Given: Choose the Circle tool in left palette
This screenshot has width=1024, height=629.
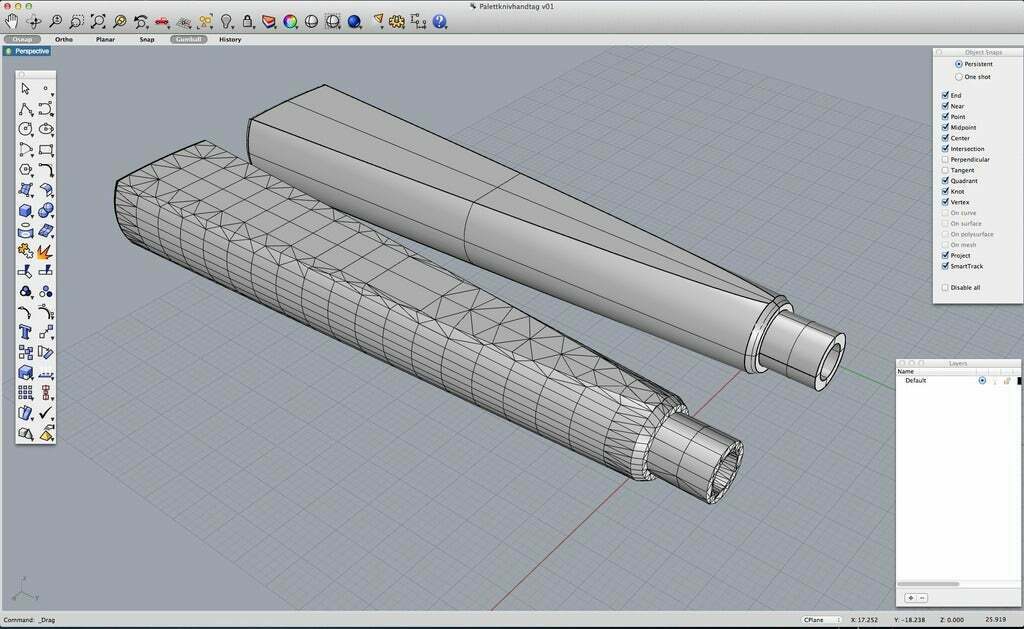Looking at the screenshot, I should click(25, 129).
